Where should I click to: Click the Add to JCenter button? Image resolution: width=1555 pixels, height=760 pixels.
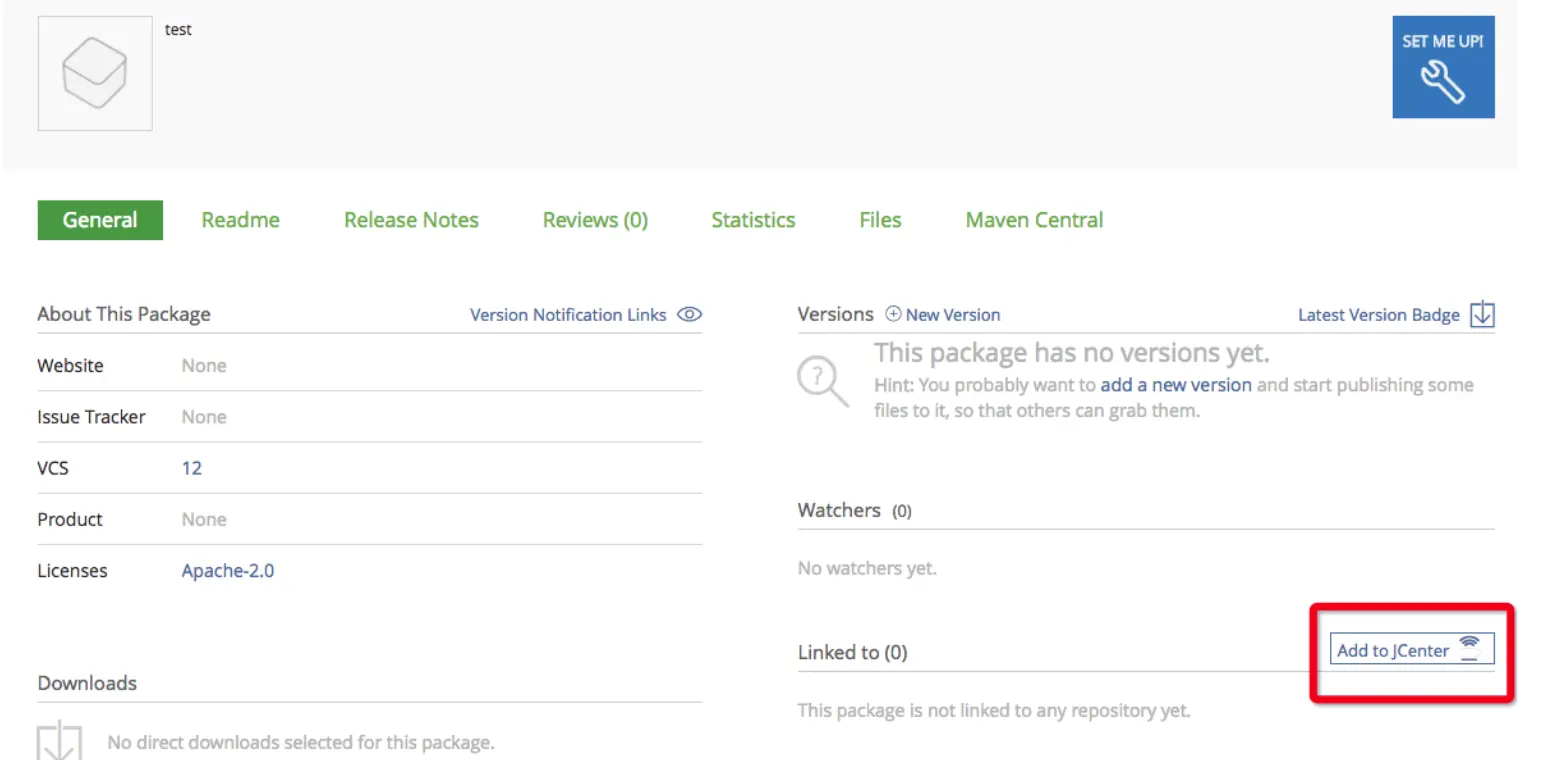pos(1411,650)
